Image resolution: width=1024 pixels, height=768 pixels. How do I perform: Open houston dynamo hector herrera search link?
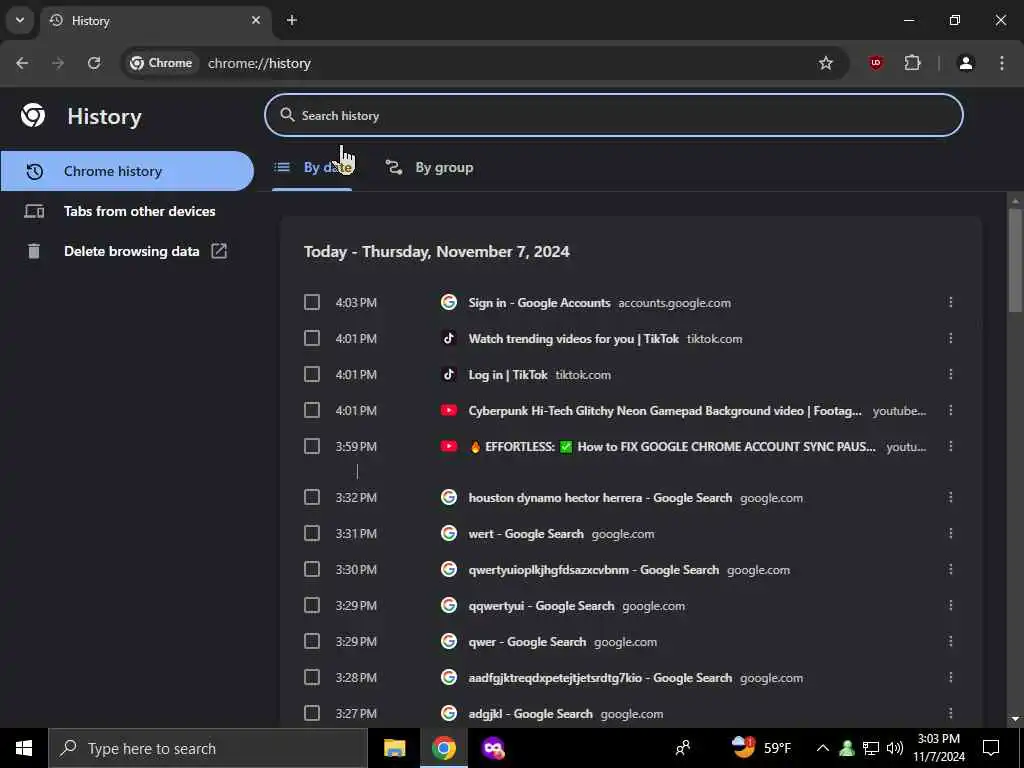click(x=600, y=498)
